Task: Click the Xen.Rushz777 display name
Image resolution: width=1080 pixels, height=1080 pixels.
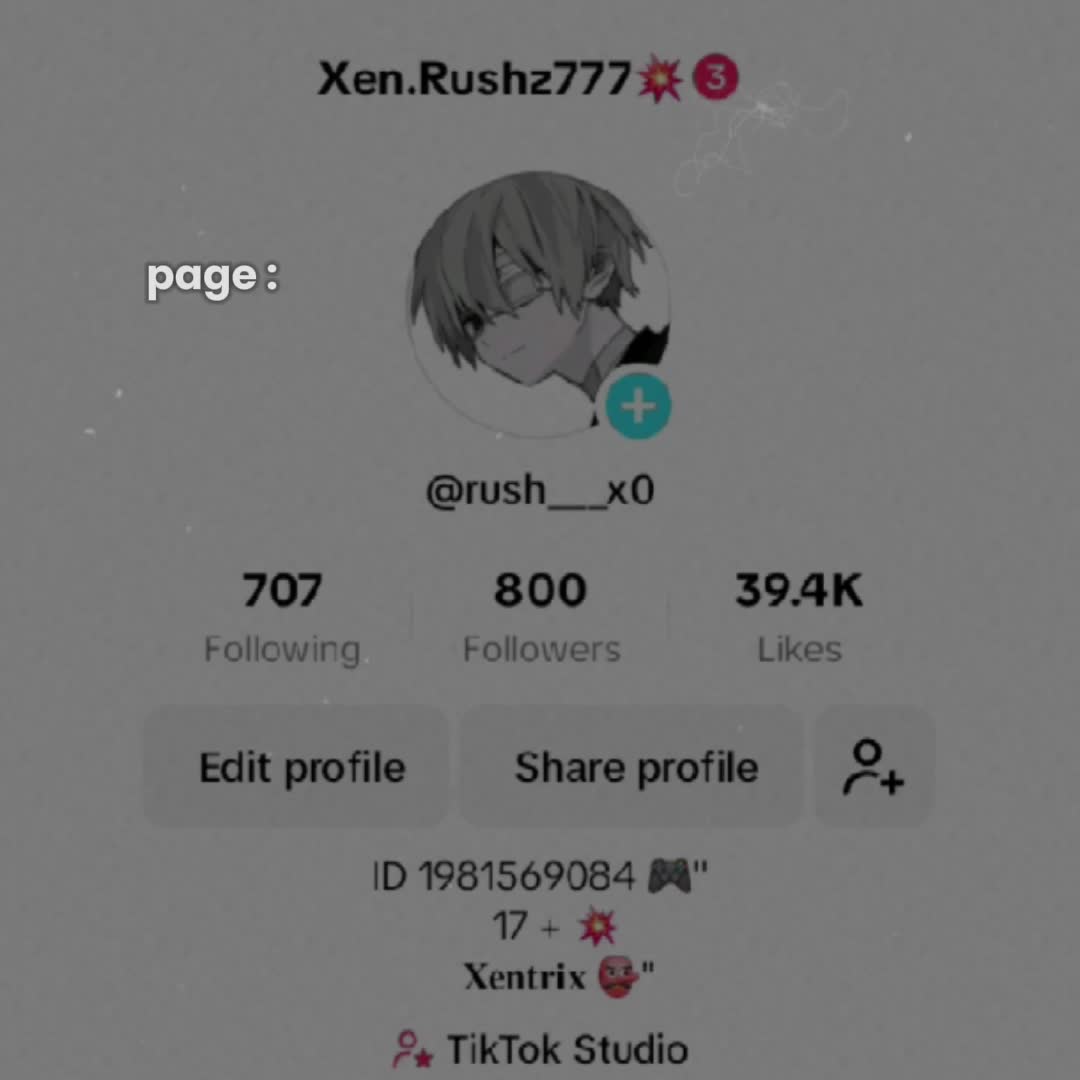Action: 474,79
